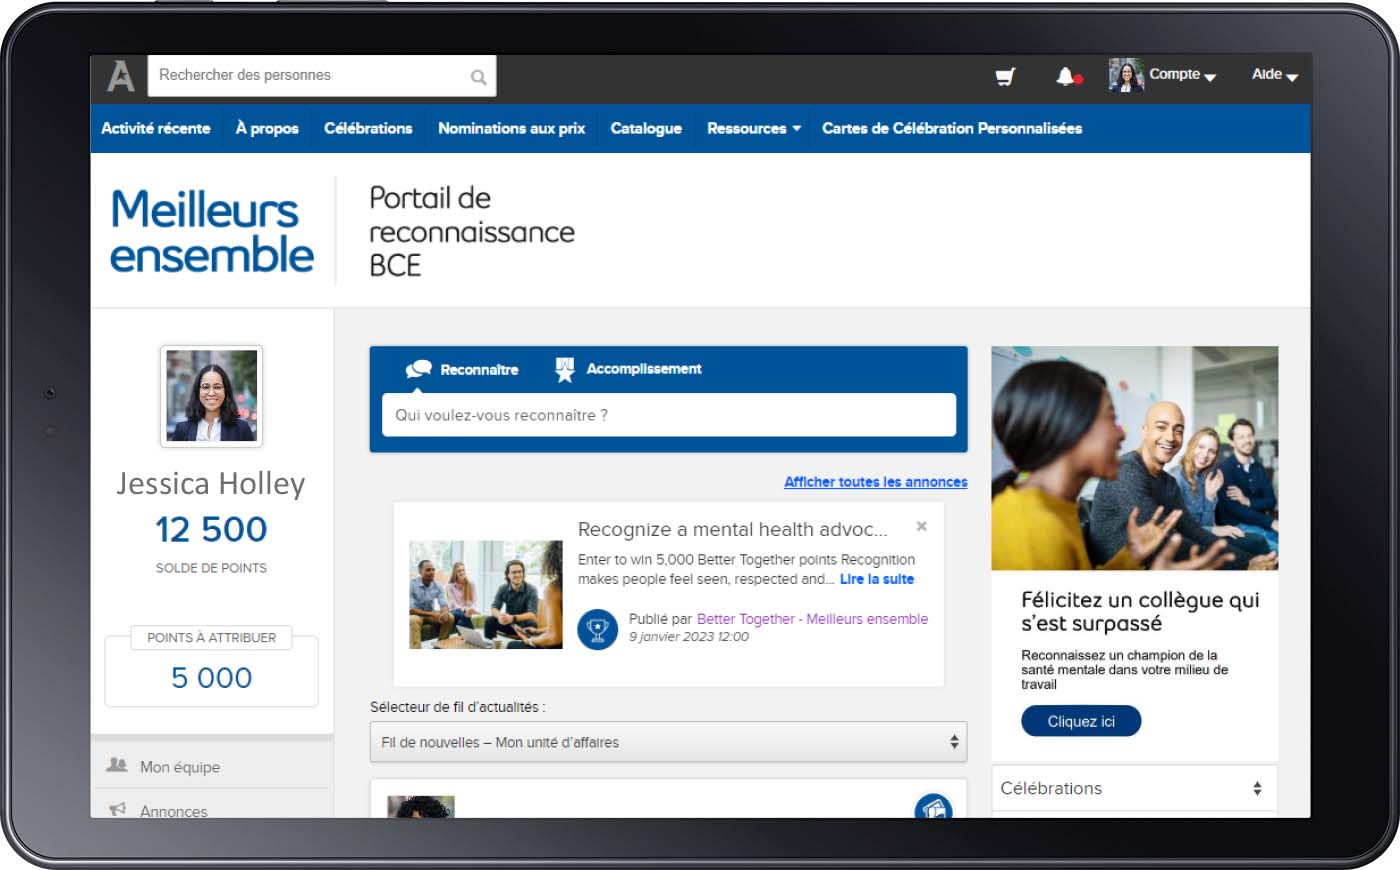Click the Meilleurs ensemble logo
The width and height of the screenshot is (1400, 870).
(212, 231)
